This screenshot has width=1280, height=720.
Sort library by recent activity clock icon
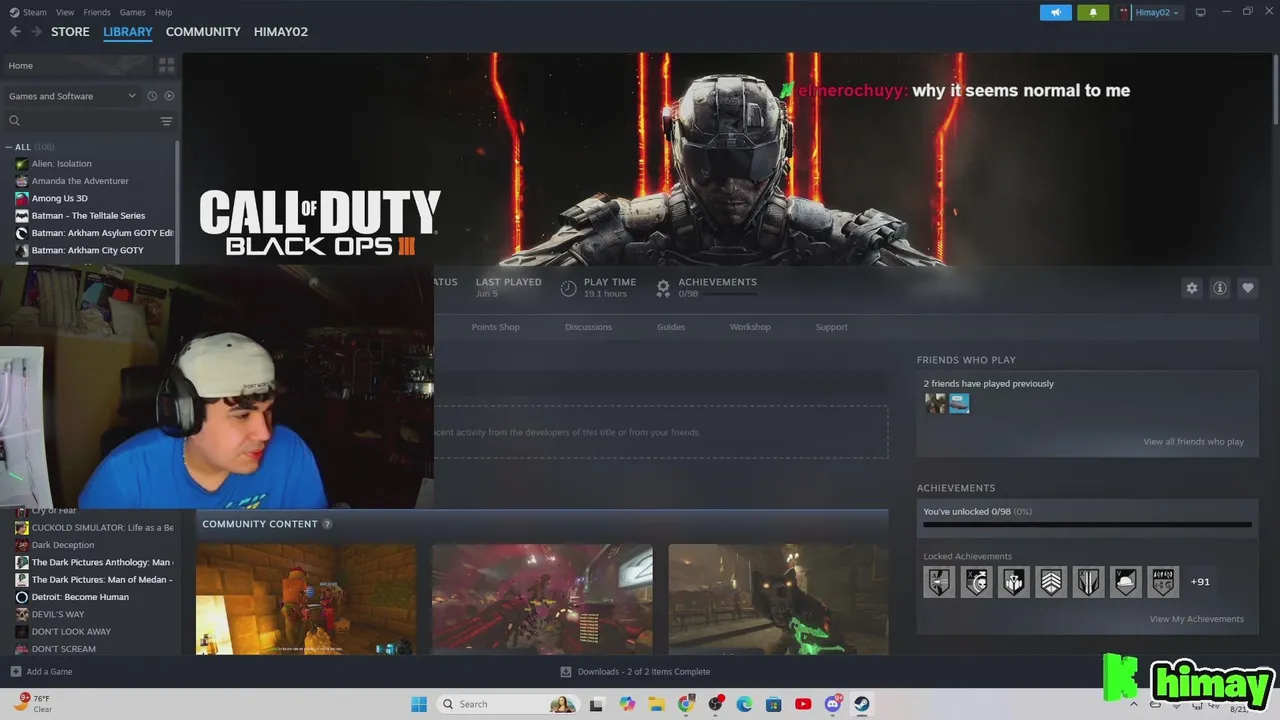(152, 96)
